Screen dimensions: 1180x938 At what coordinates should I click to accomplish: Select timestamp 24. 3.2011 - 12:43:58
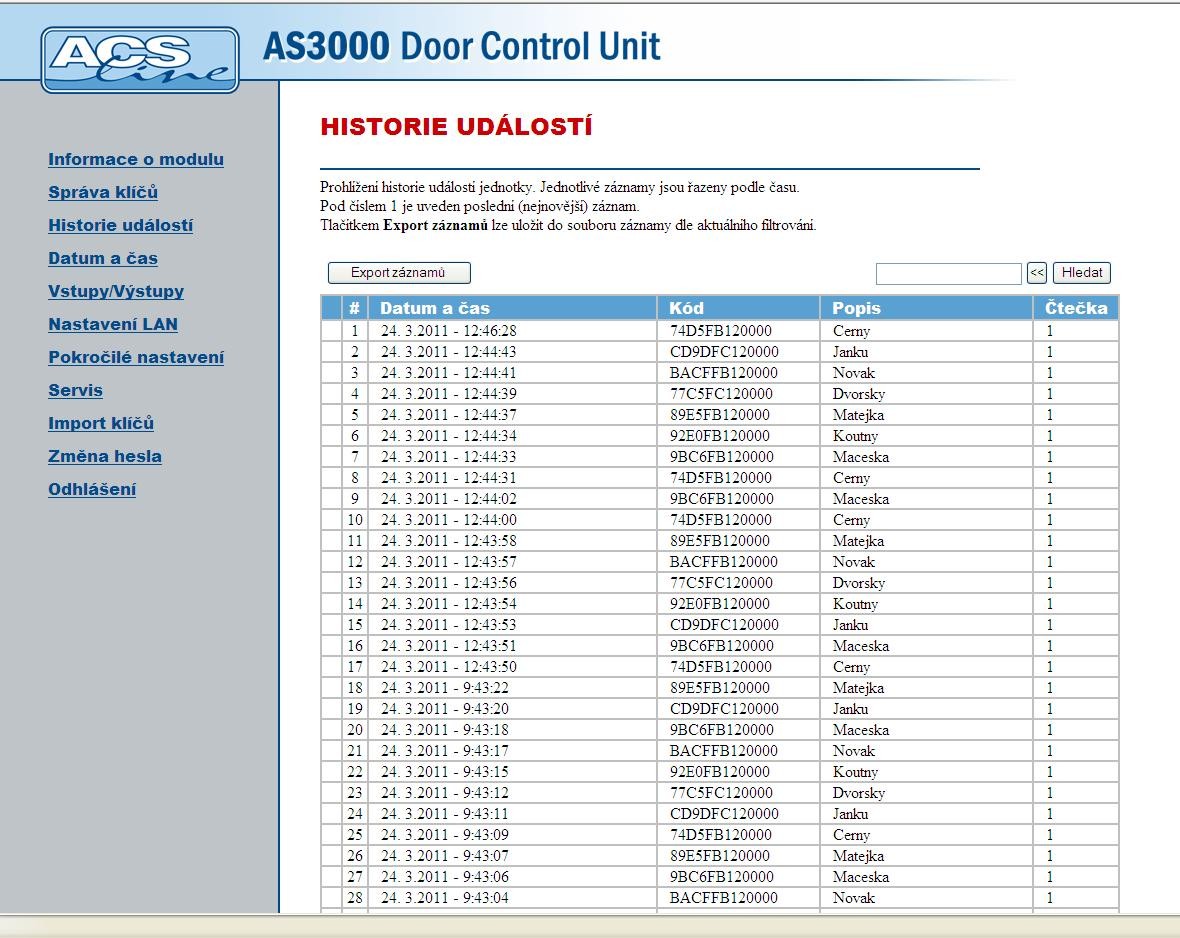pos(449,541)
